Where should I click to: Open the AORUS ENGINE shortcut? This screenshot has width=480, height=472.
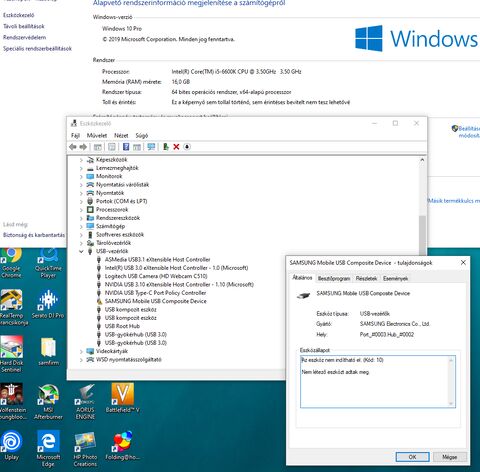[x=85, y=402]
